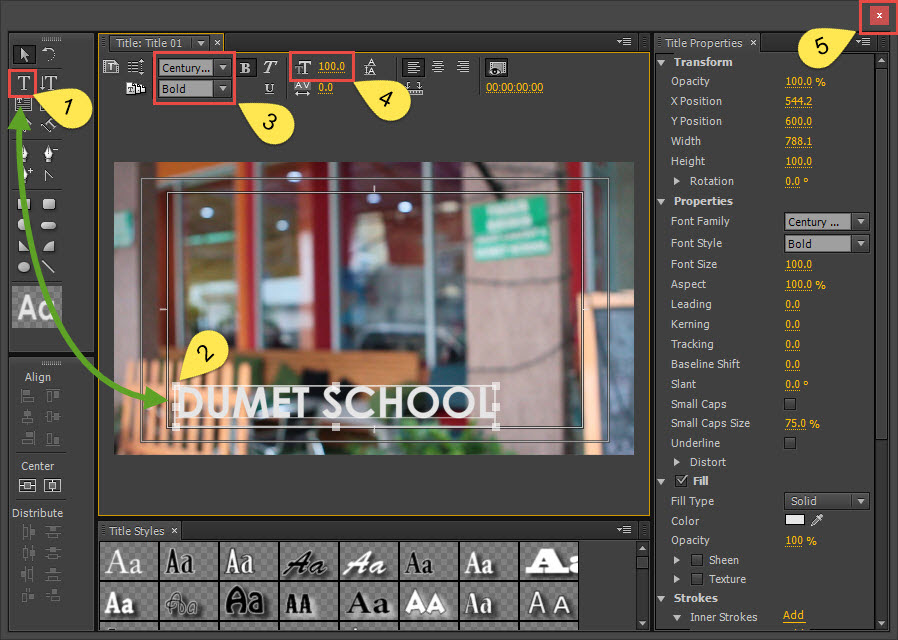The width and height of the screenshot is (898, 640).
Task: Select the Convert Anchor Point tool
Action: coord(49,175)
